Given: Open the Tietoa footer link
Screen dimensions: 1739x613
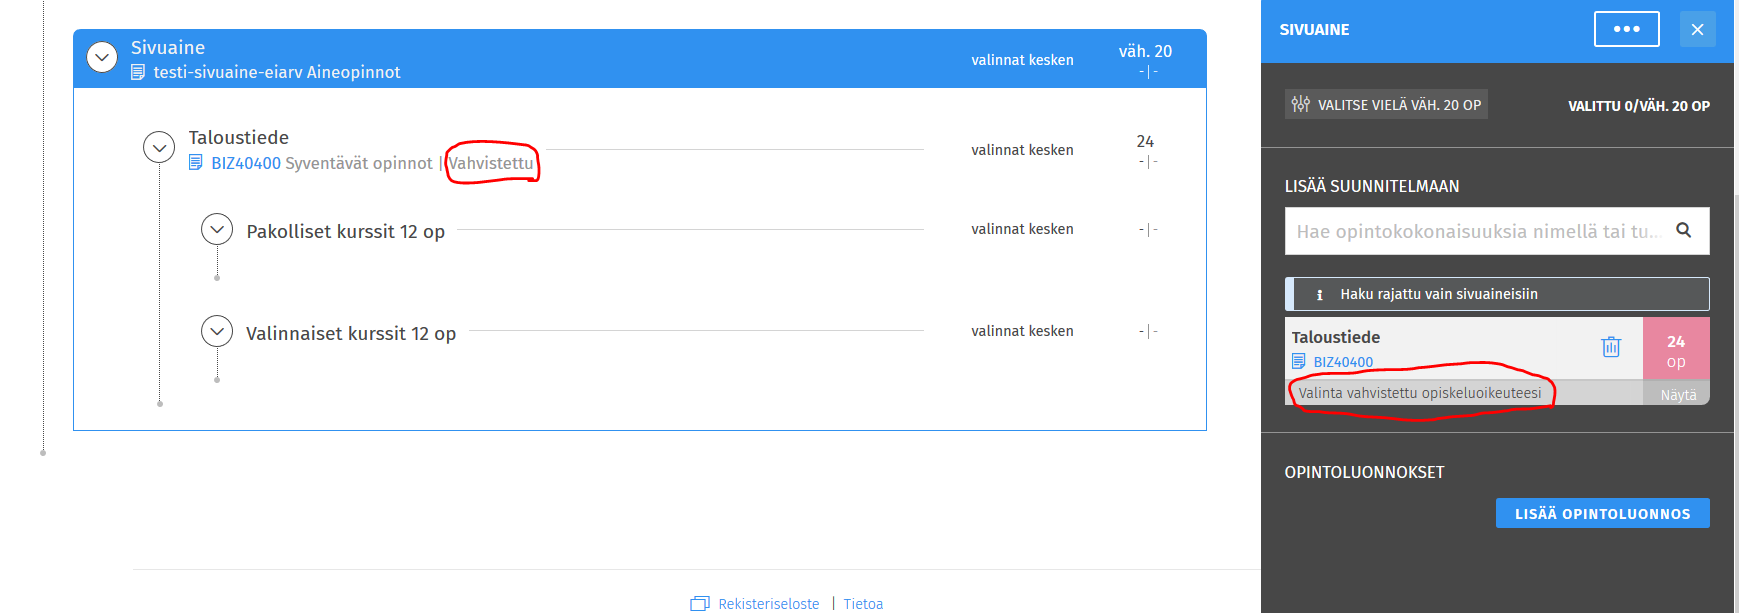Looking at the screenshot, I should click(x=863, y=603).
